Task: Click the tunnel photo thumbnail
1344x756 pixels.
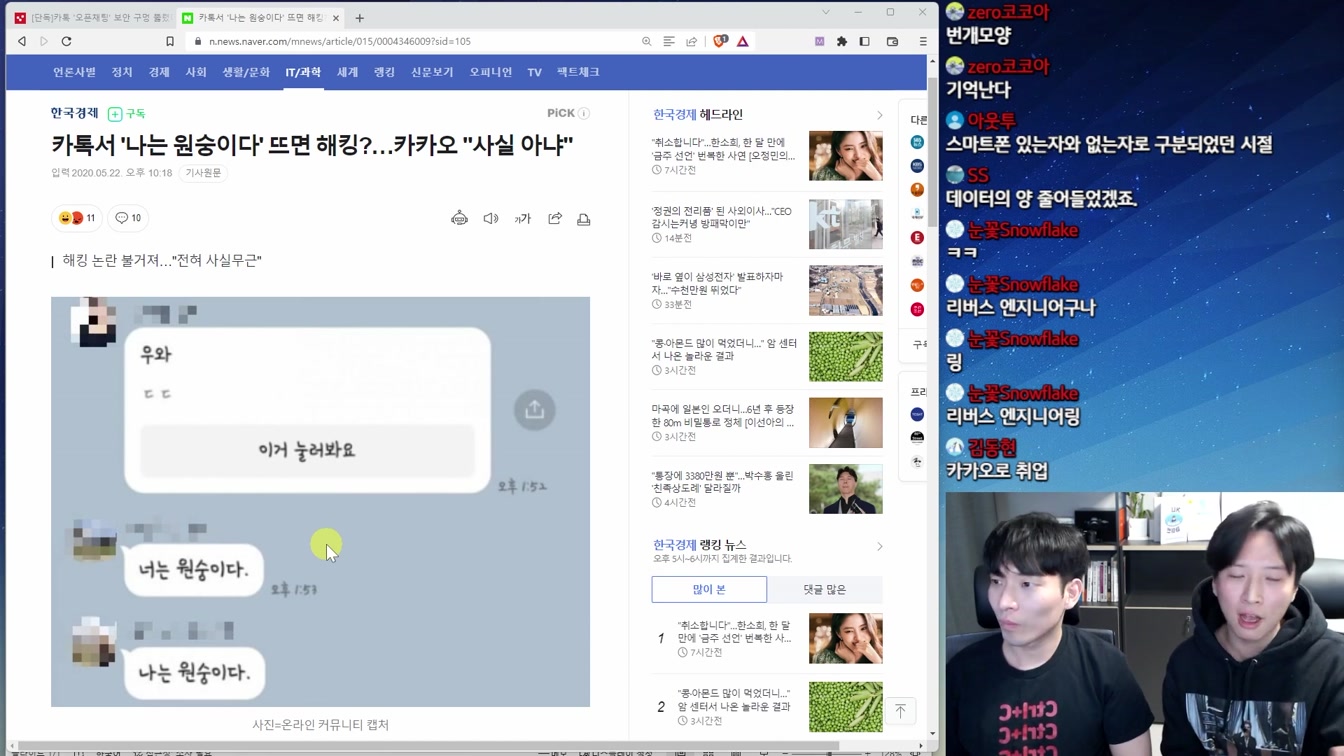Action: (846, 422)
